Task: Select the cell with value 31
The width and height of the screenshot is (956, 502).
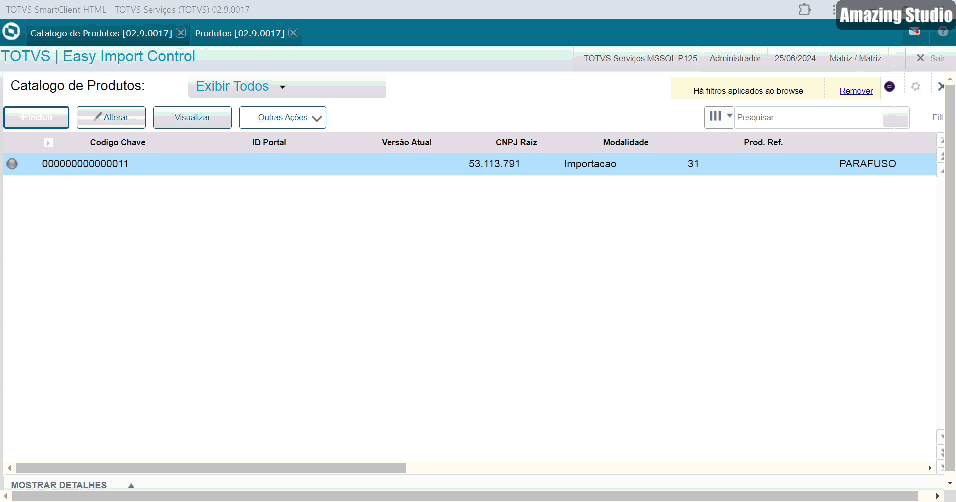Action: click(x=693, y=163)
